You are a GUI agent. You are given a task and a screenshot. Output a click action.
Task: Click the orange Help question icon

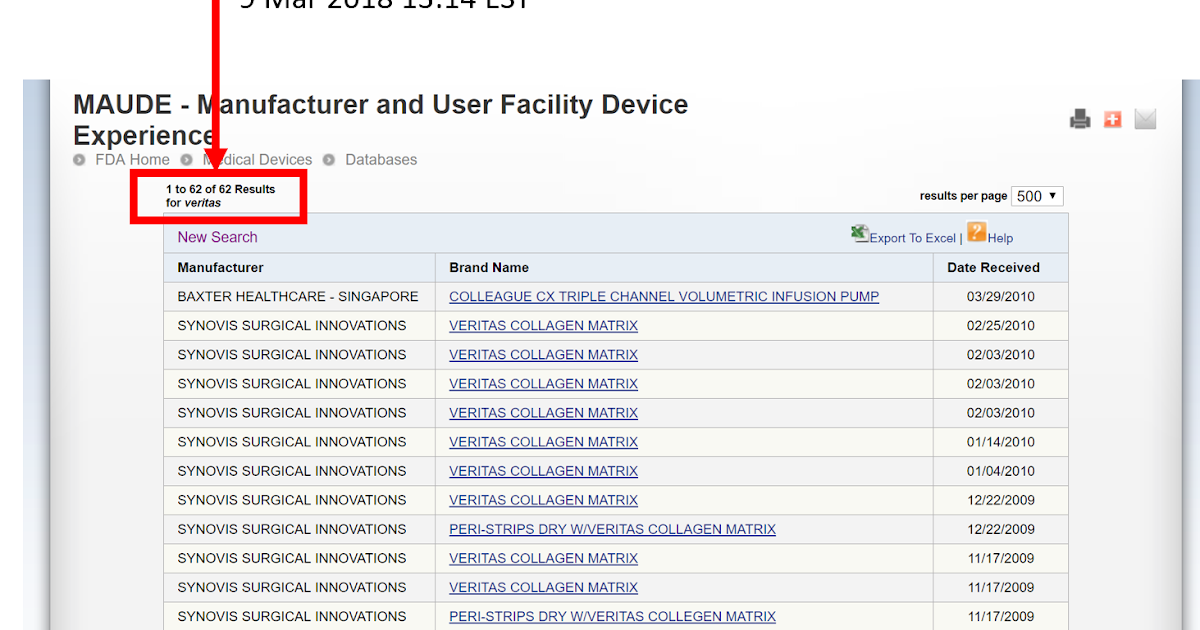pos(976,233)
